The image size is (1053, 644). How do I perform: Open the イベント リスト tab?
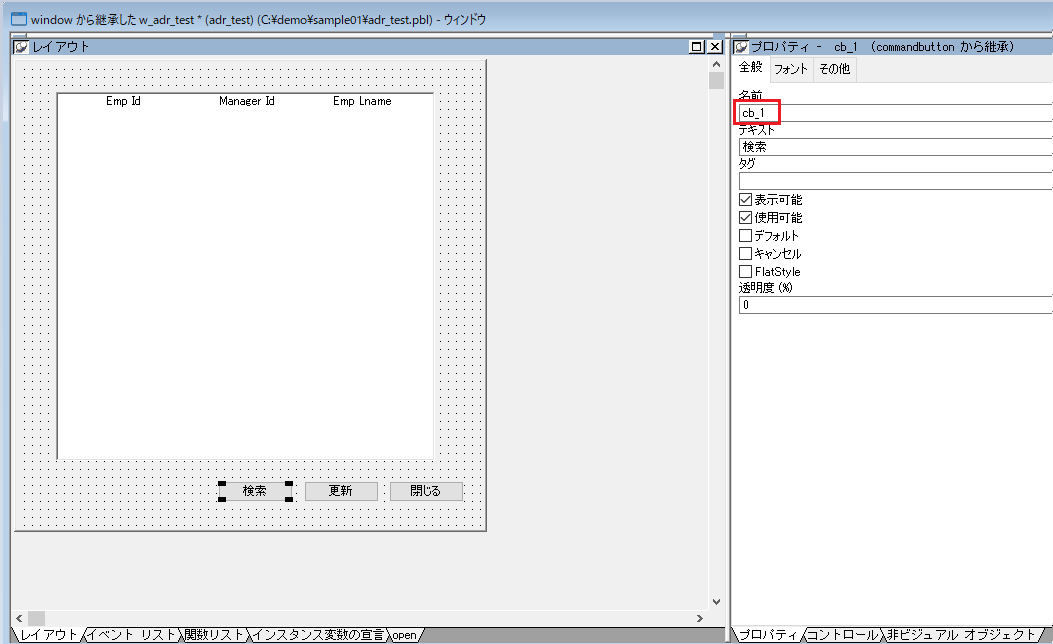[x=132, y=635]
